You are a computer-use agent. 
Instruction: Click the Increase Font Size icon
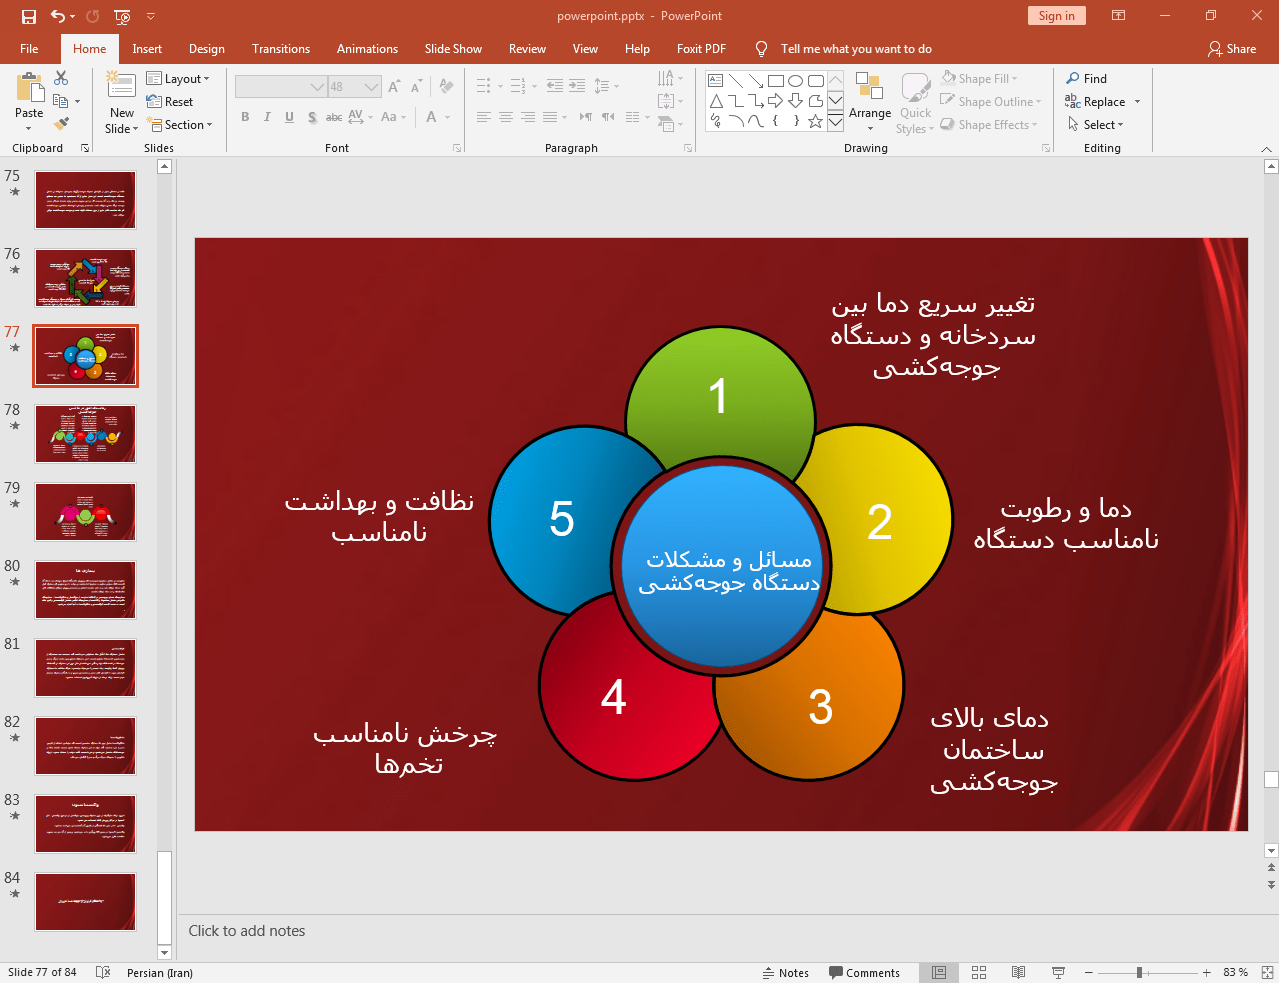coord(394,87)
